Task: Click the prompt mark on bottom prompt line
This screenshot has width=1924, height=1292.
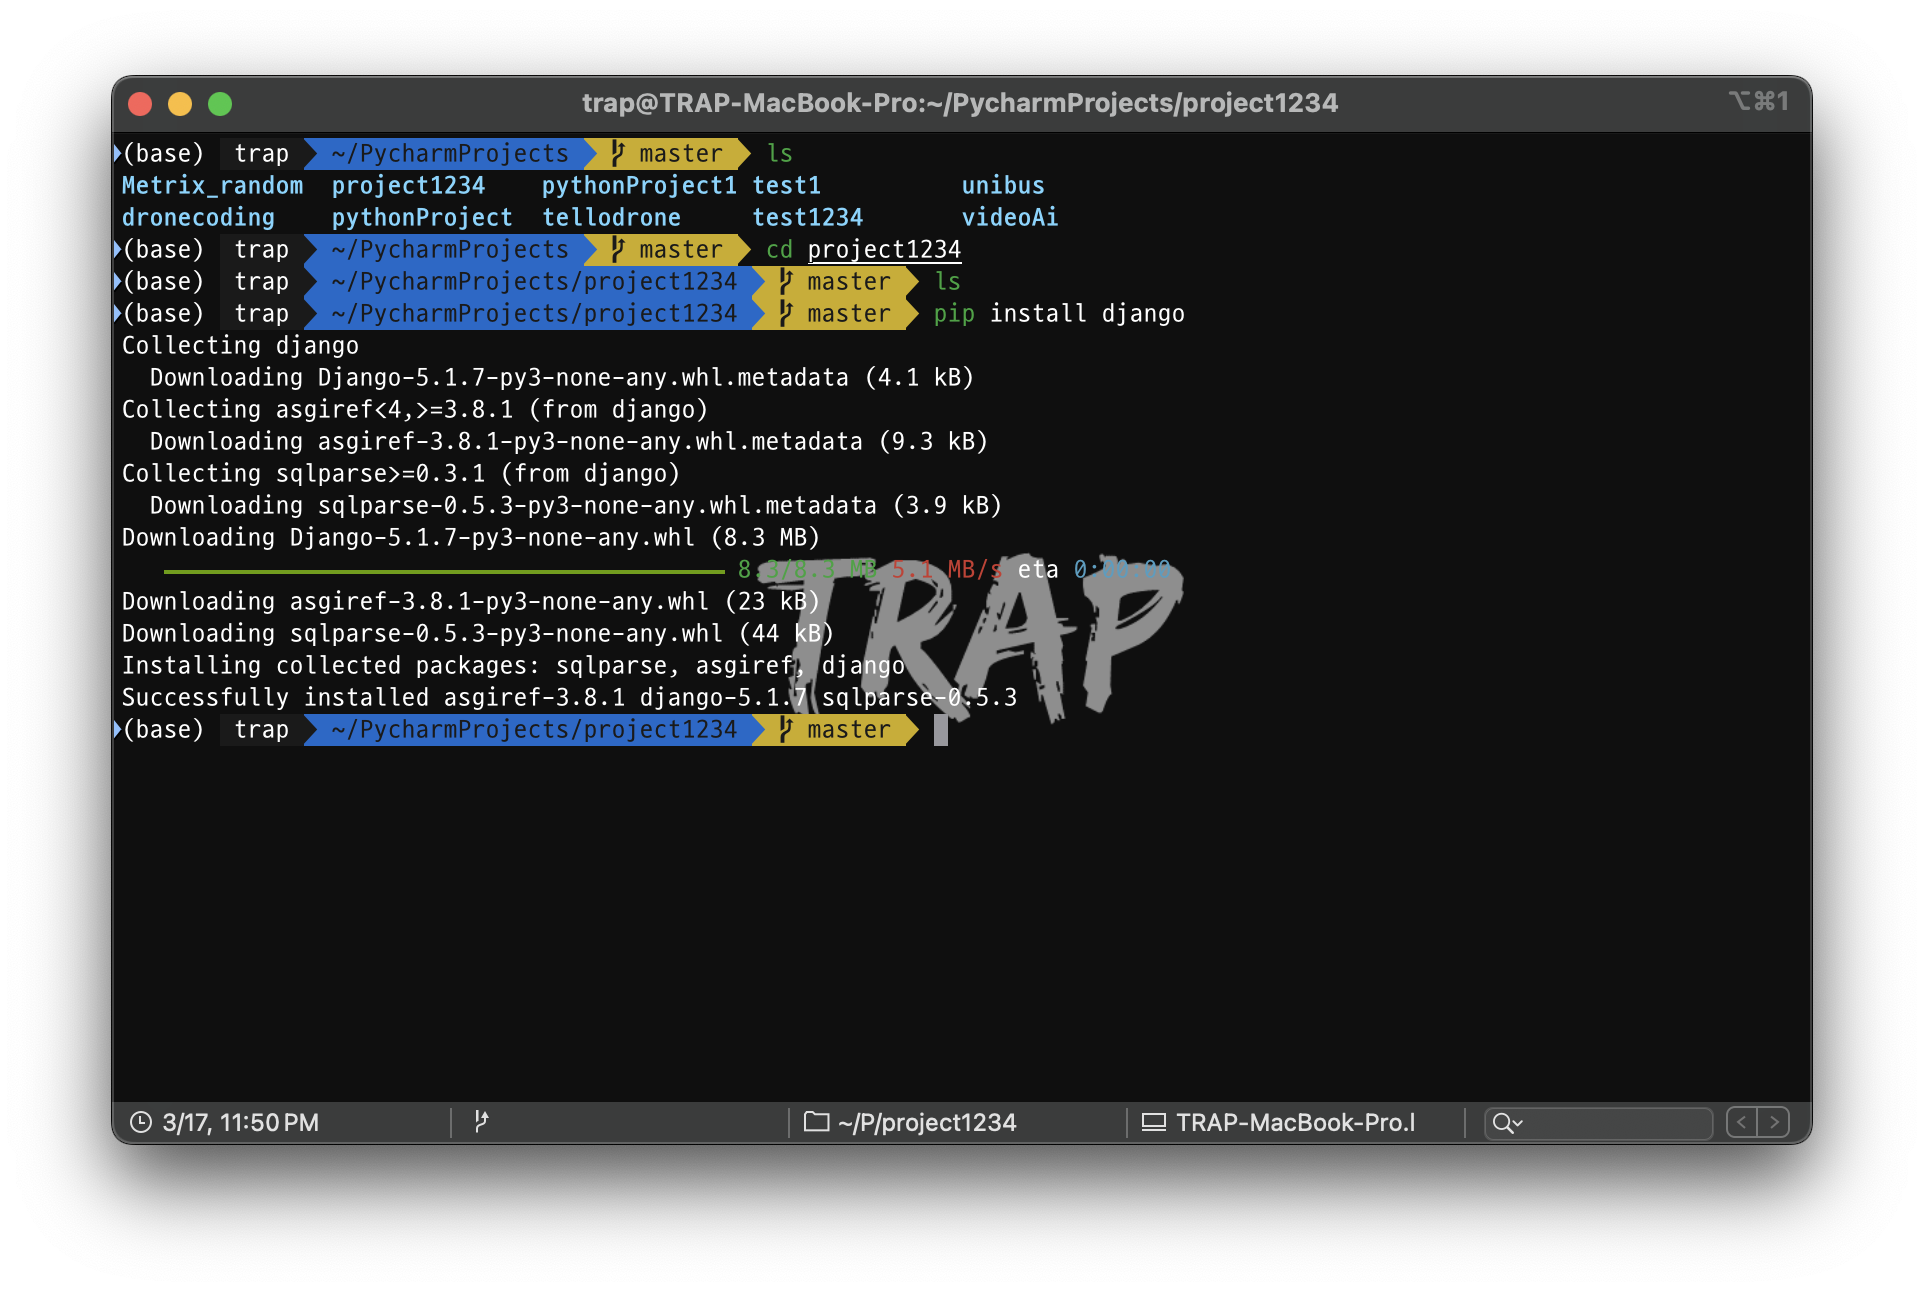Action: click(117, 729)
